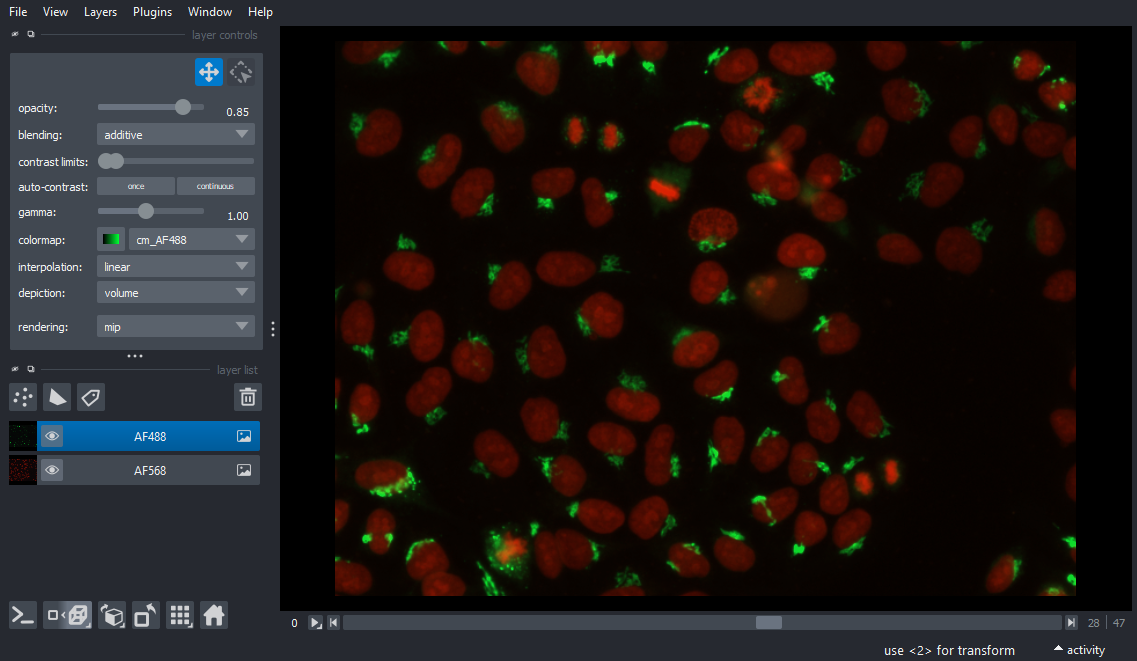The image size is (1137, 661).
Task: Open the cm_AF488 colormap dropdown
Action: 191,240
